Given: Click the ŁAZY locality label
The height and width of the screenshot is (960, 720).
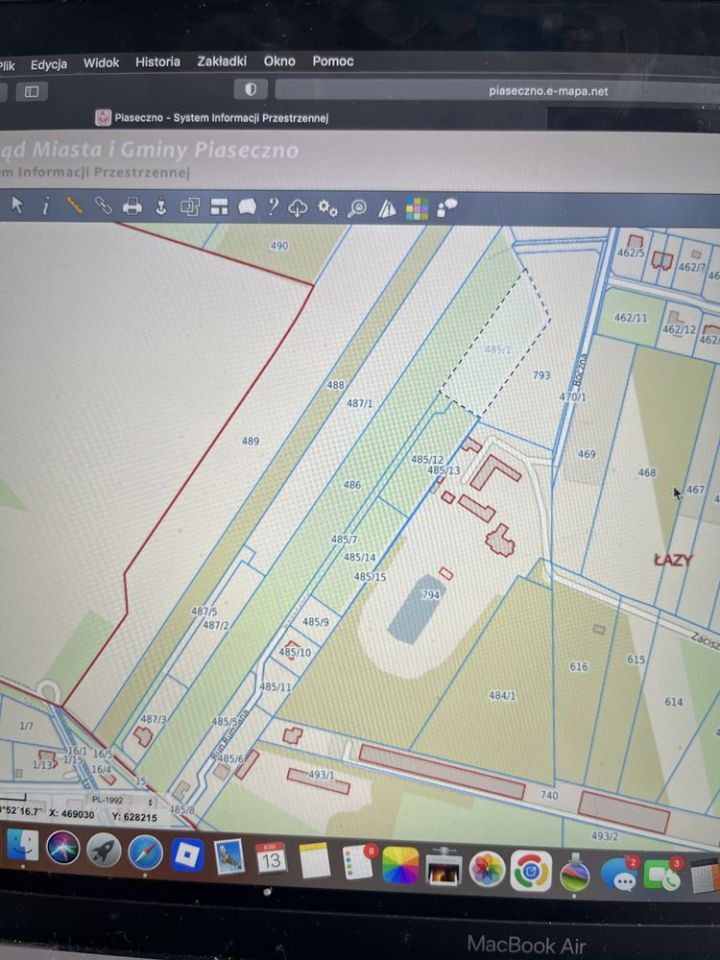Looking at the screenshot, I should coord(673,560).
